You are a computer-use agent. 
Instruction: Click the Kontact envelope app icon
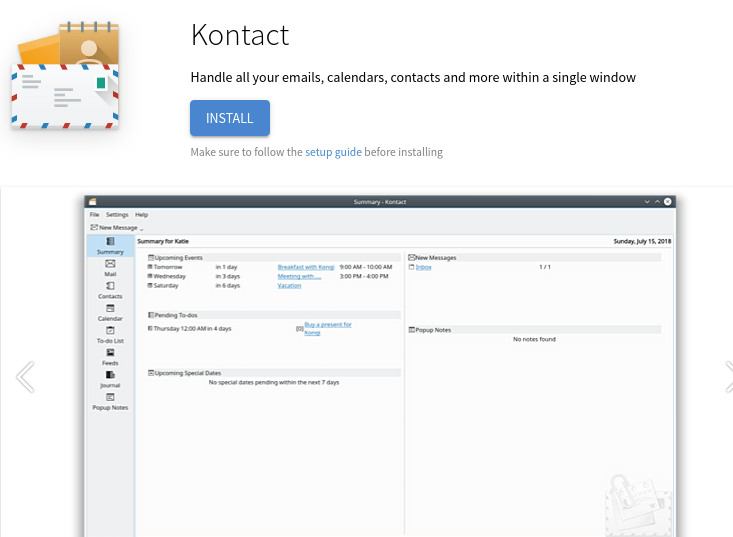point(65,75)
